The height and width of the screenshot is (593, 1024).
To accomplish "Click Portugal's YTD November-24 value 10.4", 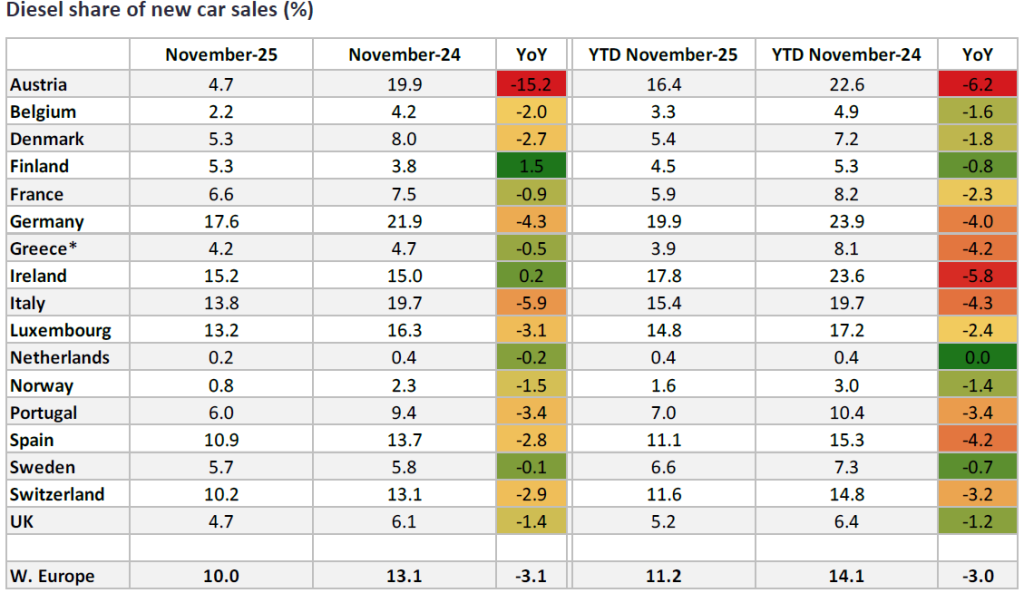I will click(x=846, y=412).
